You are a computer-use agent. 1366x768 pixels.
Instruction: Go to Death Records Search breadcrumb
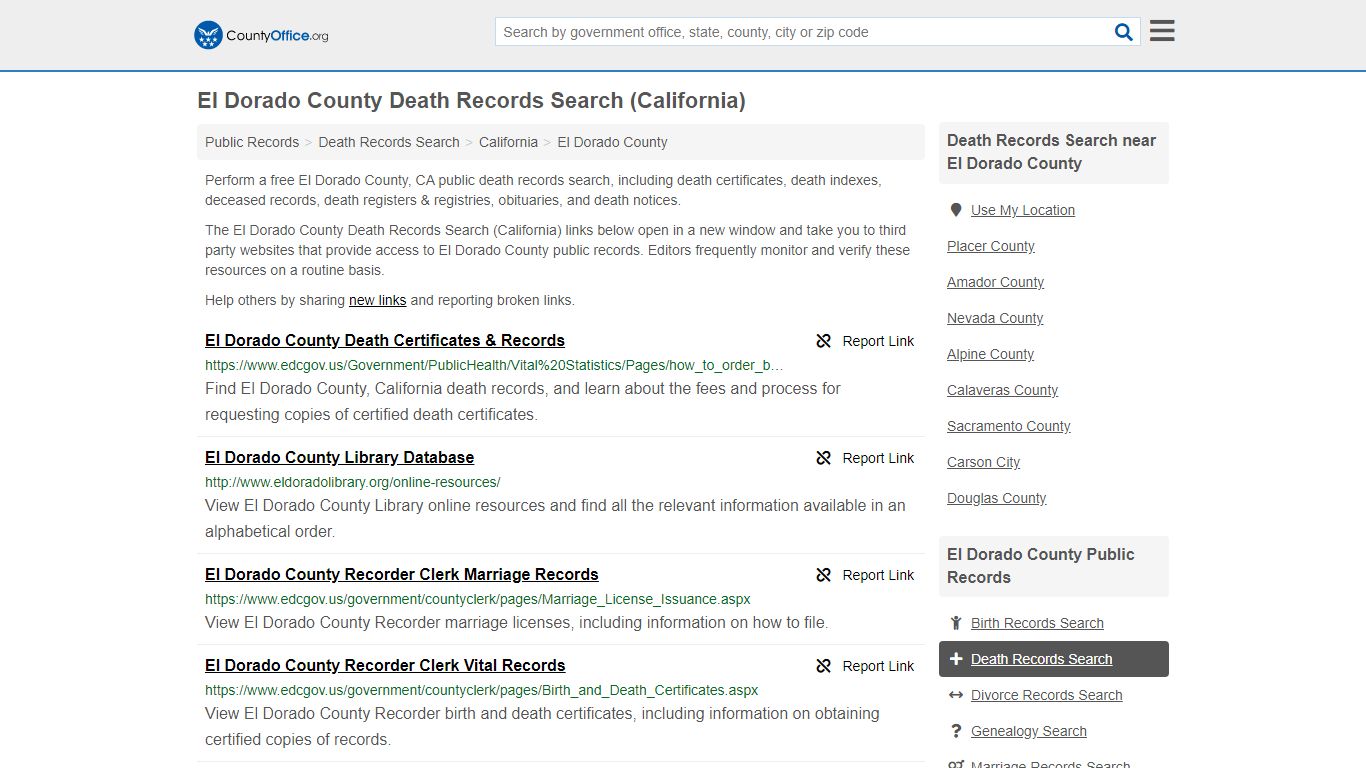pyautogui.click(x=389, y=142)
